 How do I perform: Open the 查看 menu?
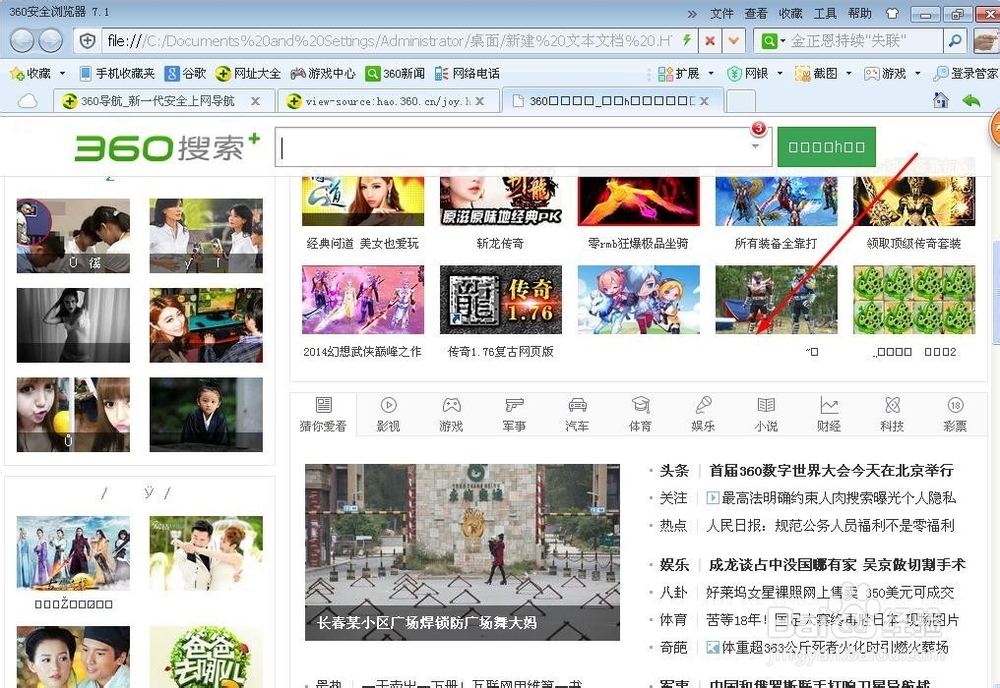click(x=756, y=13)
